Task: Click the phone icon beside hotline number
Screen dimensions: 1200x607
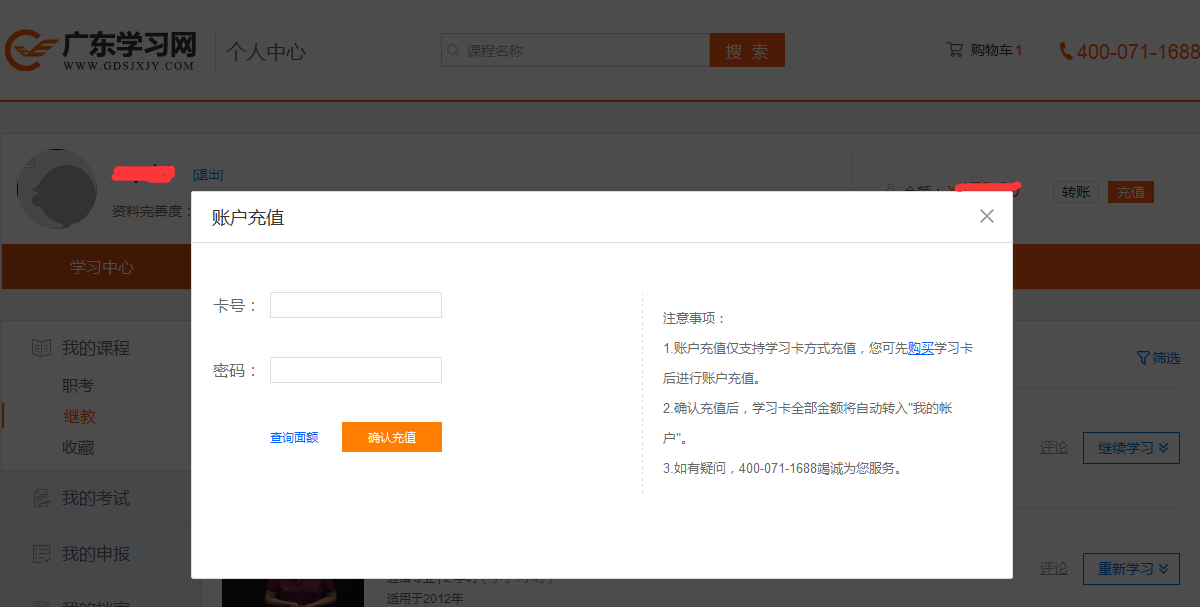Action: click(x=1066, y=51)
